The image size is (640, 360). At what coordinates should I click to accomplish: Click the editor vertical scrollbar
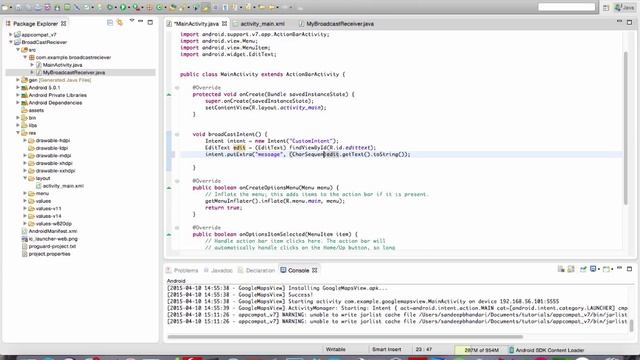click(626, 128)
